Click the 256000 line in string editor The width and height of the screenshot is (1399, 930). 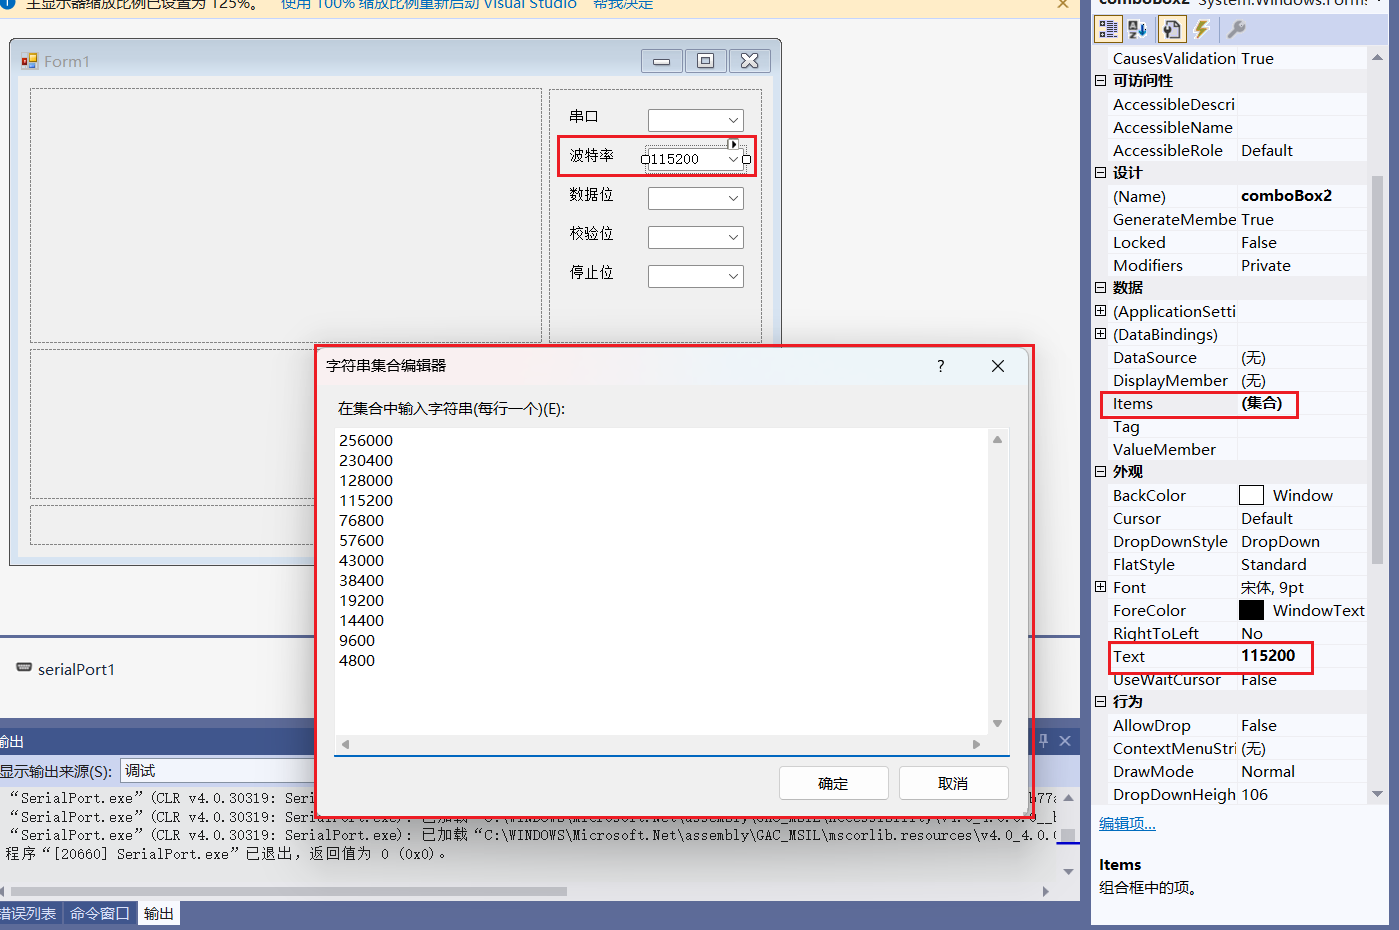[366, 440]
